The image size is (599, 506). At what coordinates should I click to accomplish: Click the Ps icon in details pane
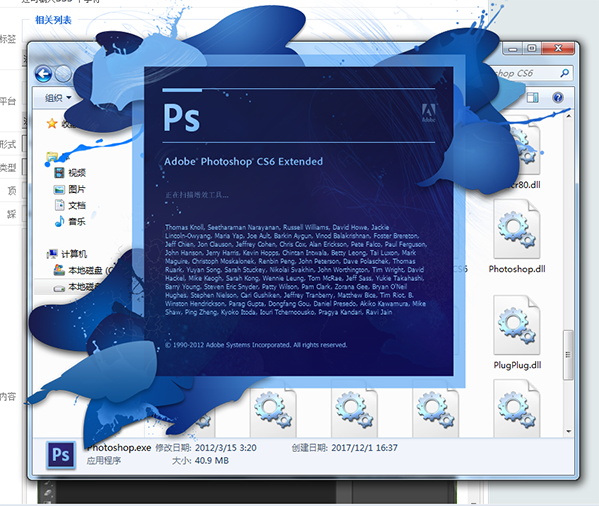coord(61,455)
